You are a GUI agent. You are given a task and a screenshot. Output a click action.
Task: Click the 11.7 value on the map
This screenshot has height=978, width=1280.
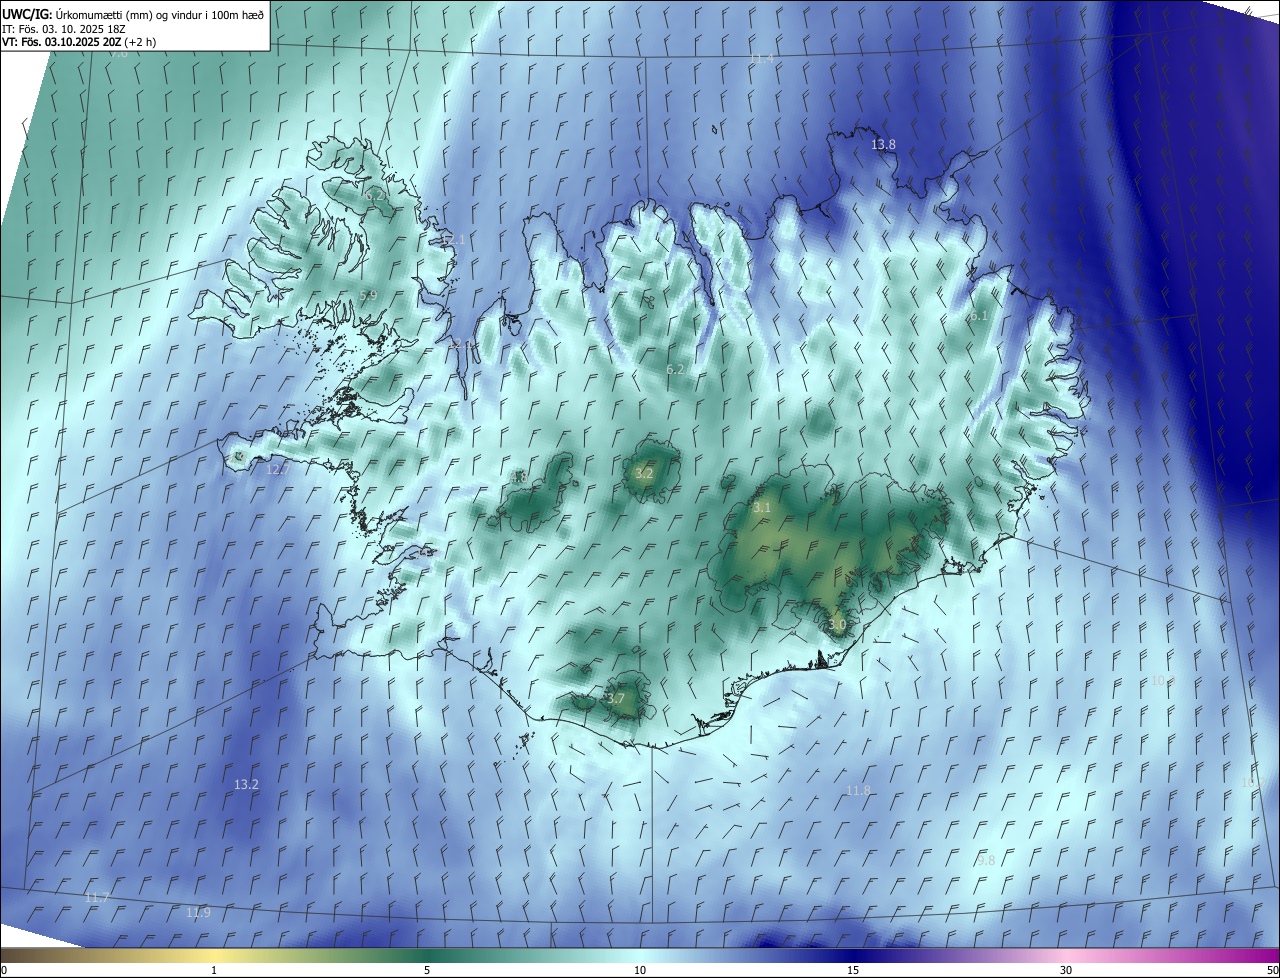(97, 898)
